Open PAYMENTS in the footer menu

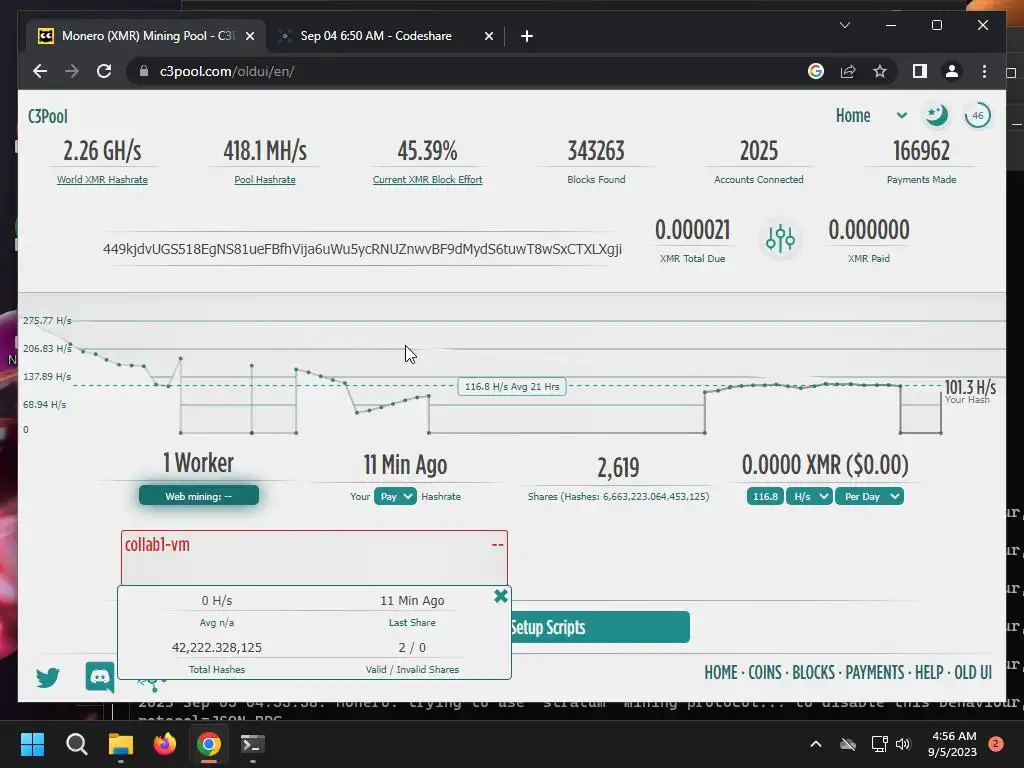[x=874, y=673]
